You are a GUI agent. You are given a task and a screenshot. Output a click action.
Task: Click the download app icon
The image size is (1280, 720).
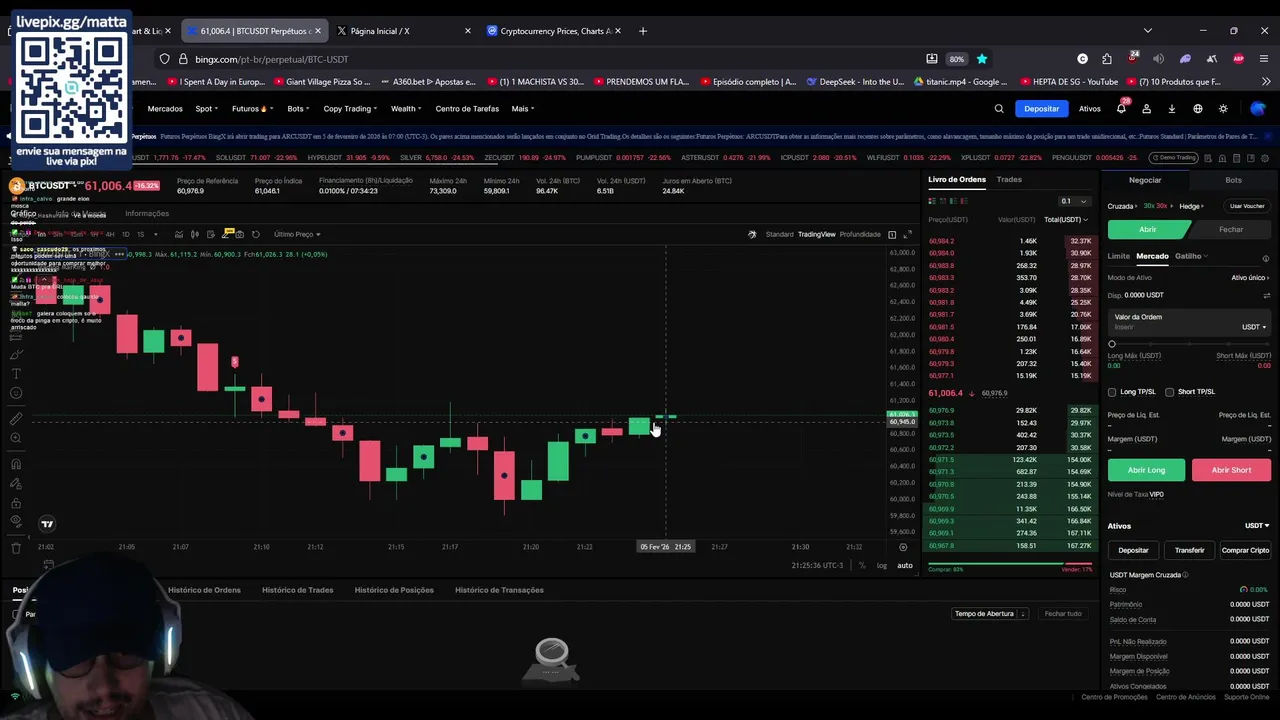click(x=1172, y=109)
